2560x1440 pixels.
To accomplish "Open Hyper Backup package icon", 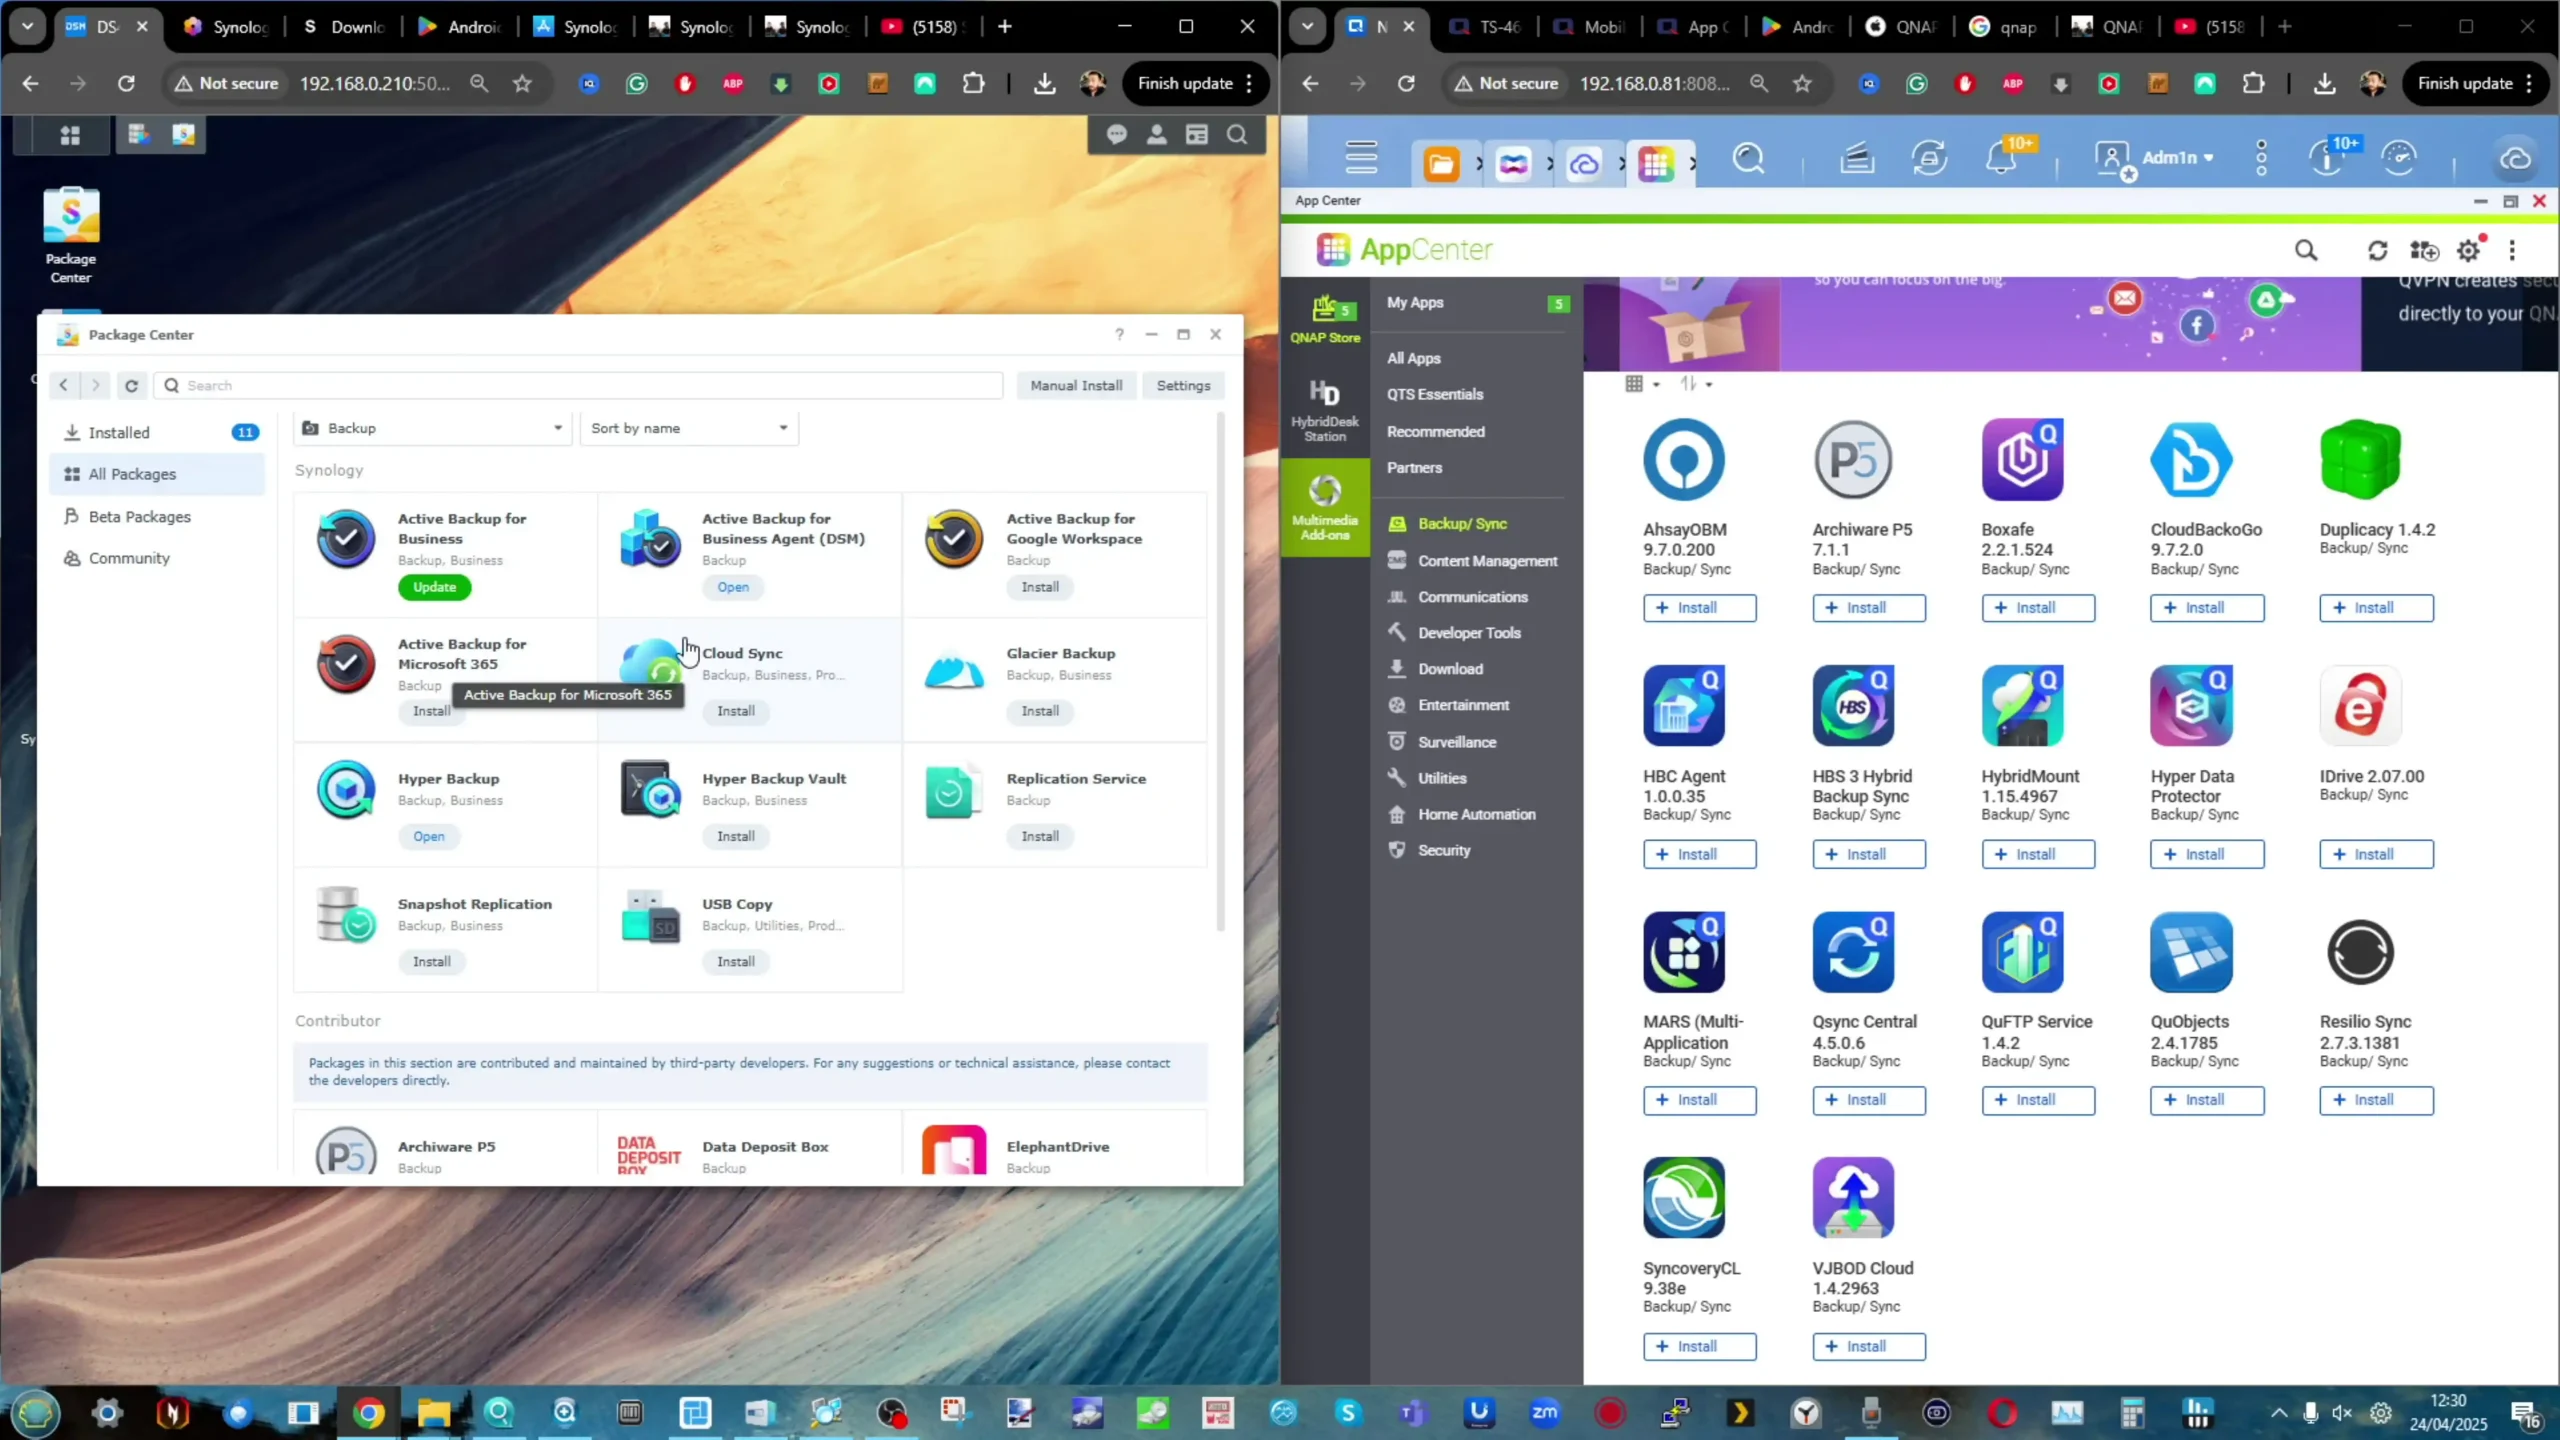I will [x=346, y=790].
